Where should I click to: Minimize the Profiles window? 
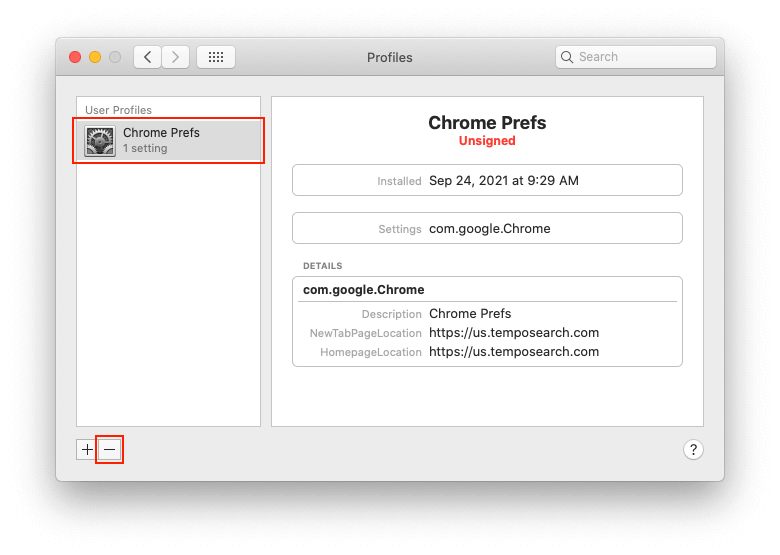pyautogui.click(x=95, y=57)
